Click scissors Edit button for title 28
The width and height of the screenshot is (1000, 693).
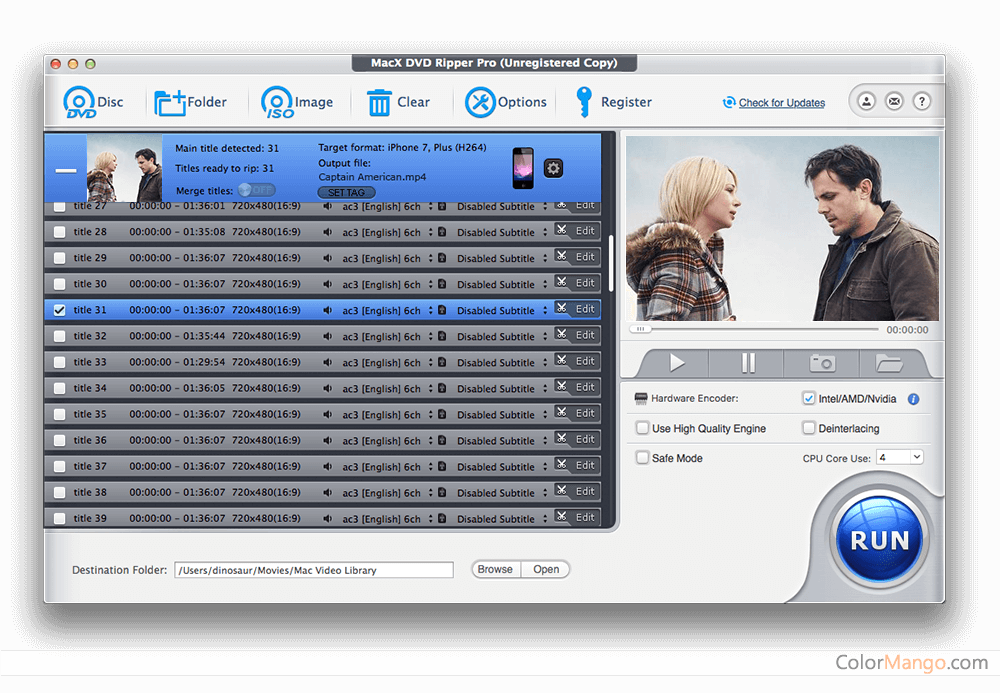pos(577,231)
